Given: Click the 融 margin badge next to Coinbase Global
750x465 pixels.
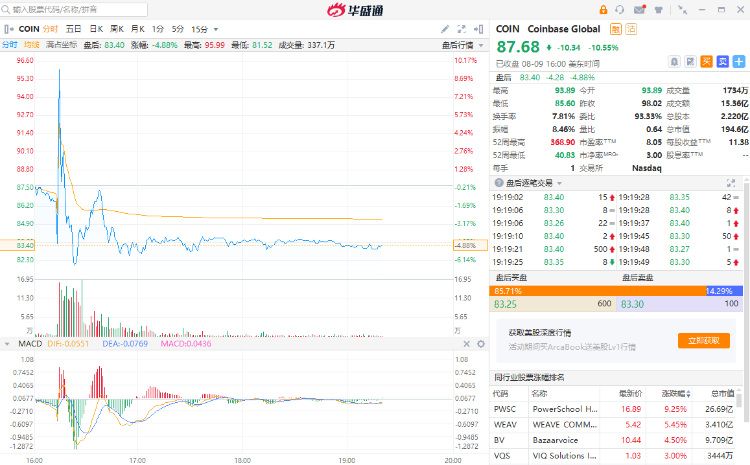Looking at the screenshot, I should (x=616, y=29).
